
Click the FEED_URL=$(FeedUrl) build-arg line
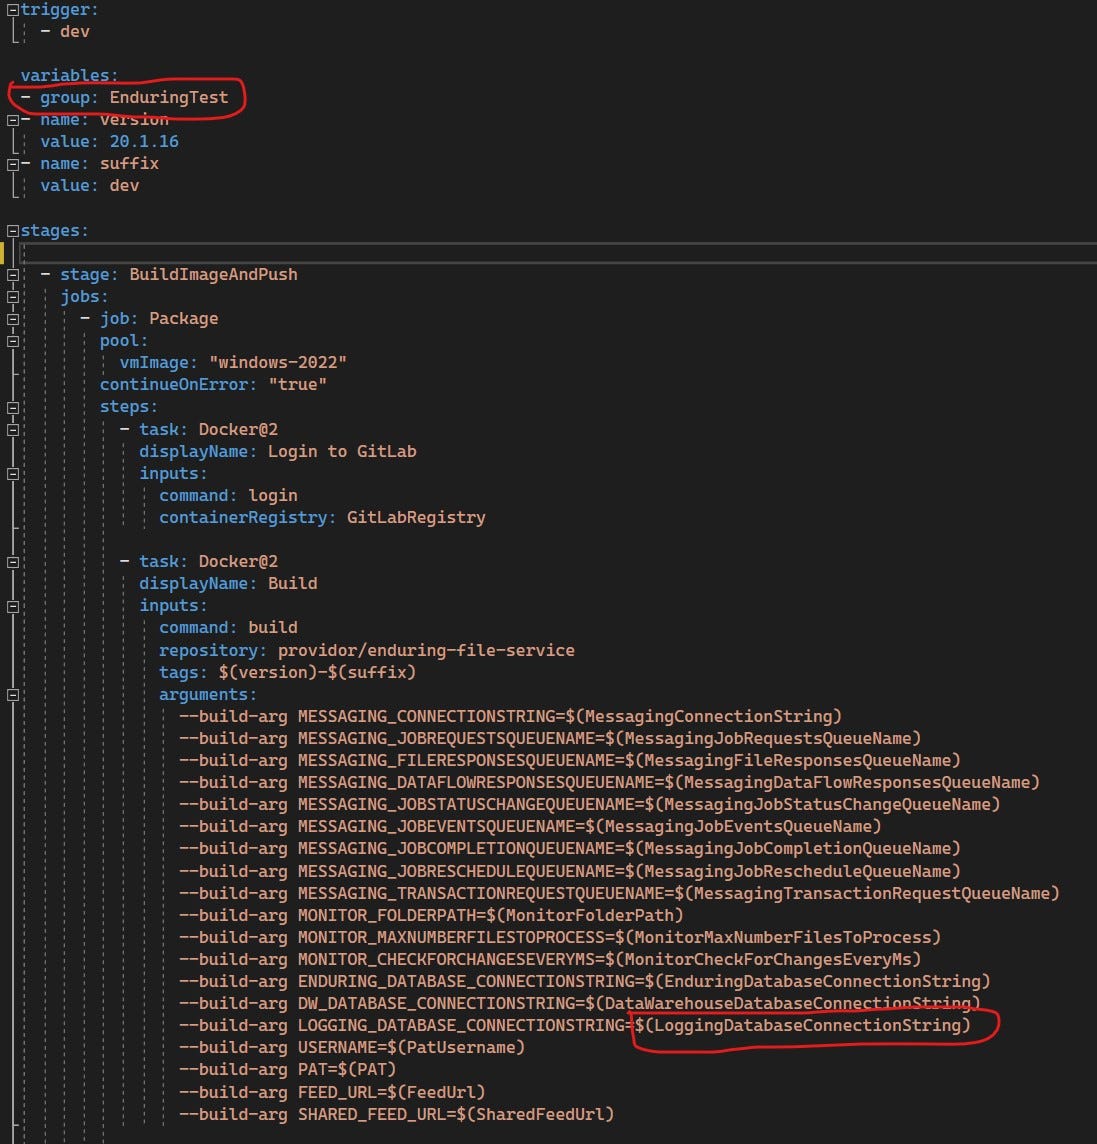click(332, 1092)
